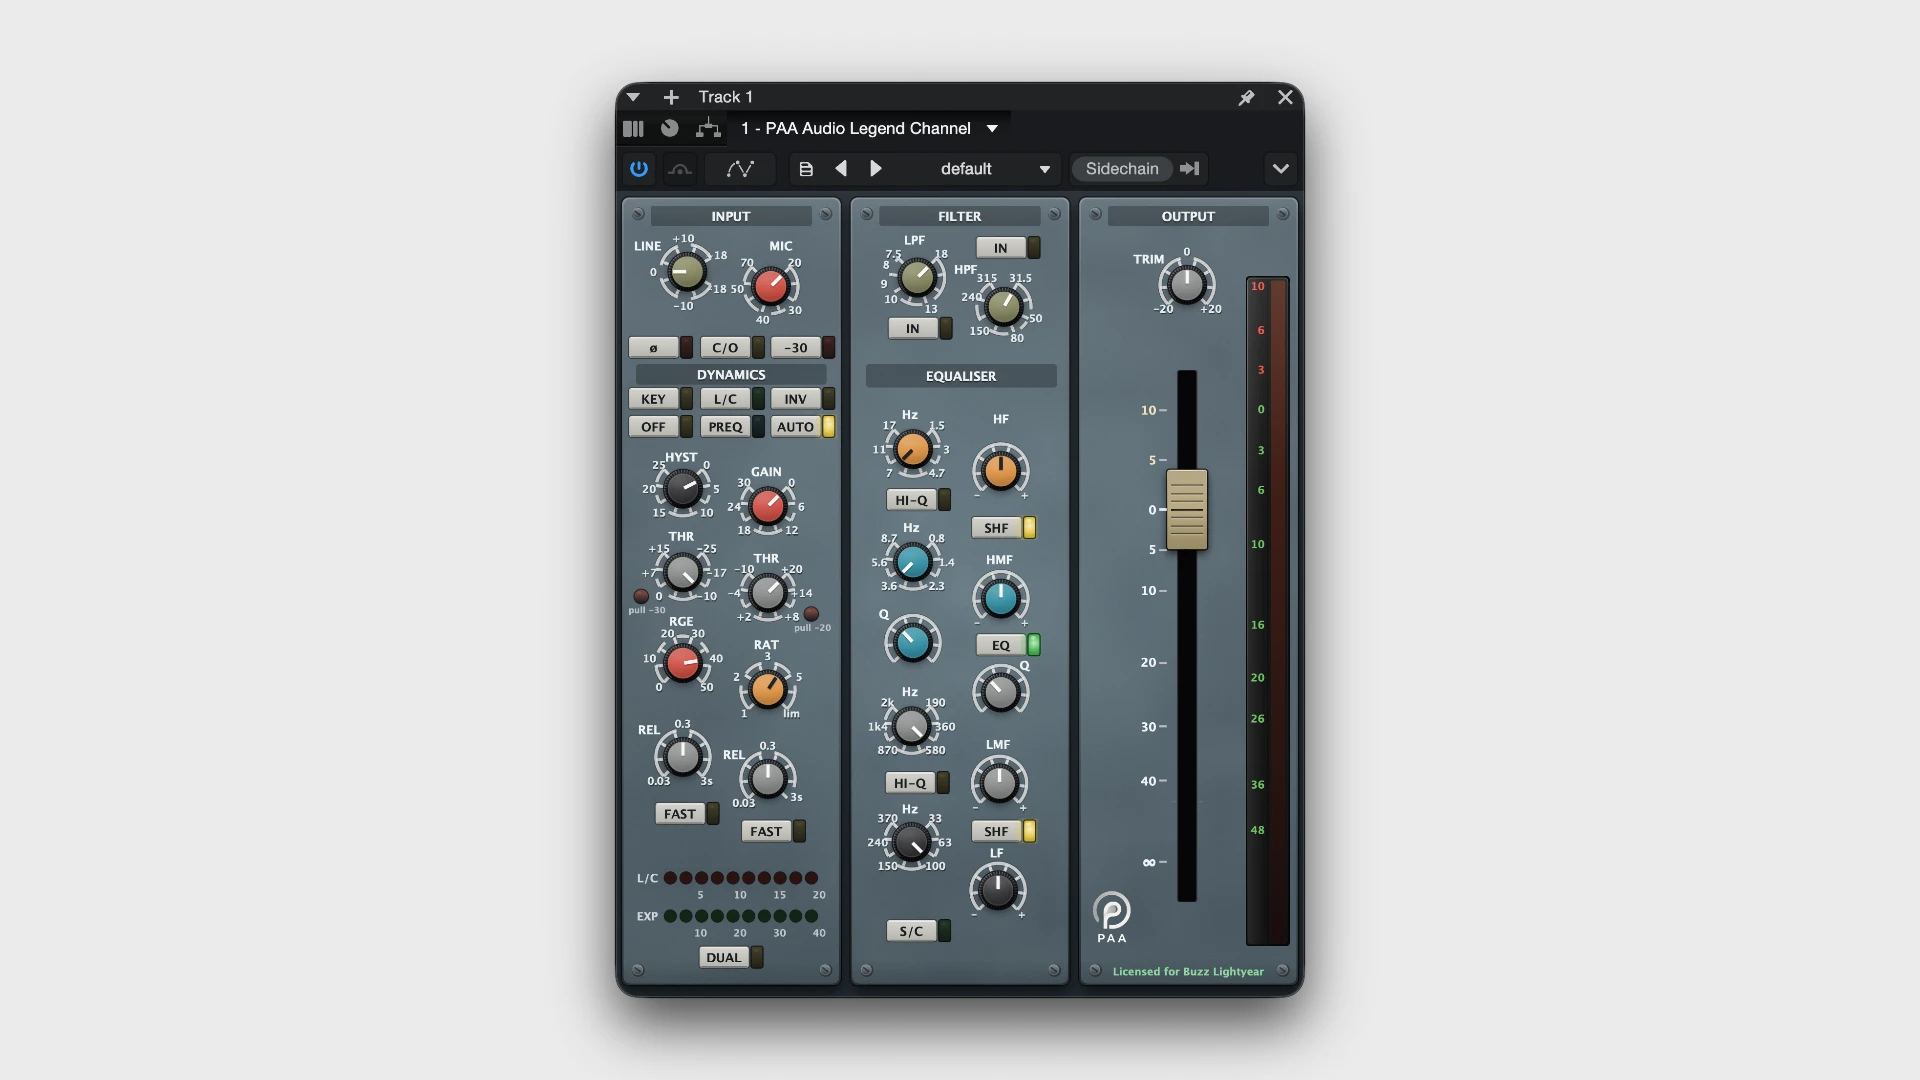Screen dimensions: 1920x1080
Task: Toggle the OFF dynamics button
Action: (653, 427)
